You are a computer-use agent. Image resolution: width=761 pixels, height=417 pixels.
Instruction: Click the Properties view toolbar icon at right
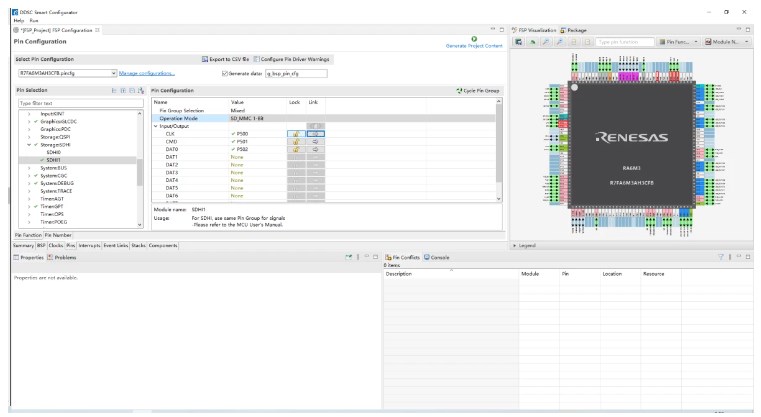348,257
